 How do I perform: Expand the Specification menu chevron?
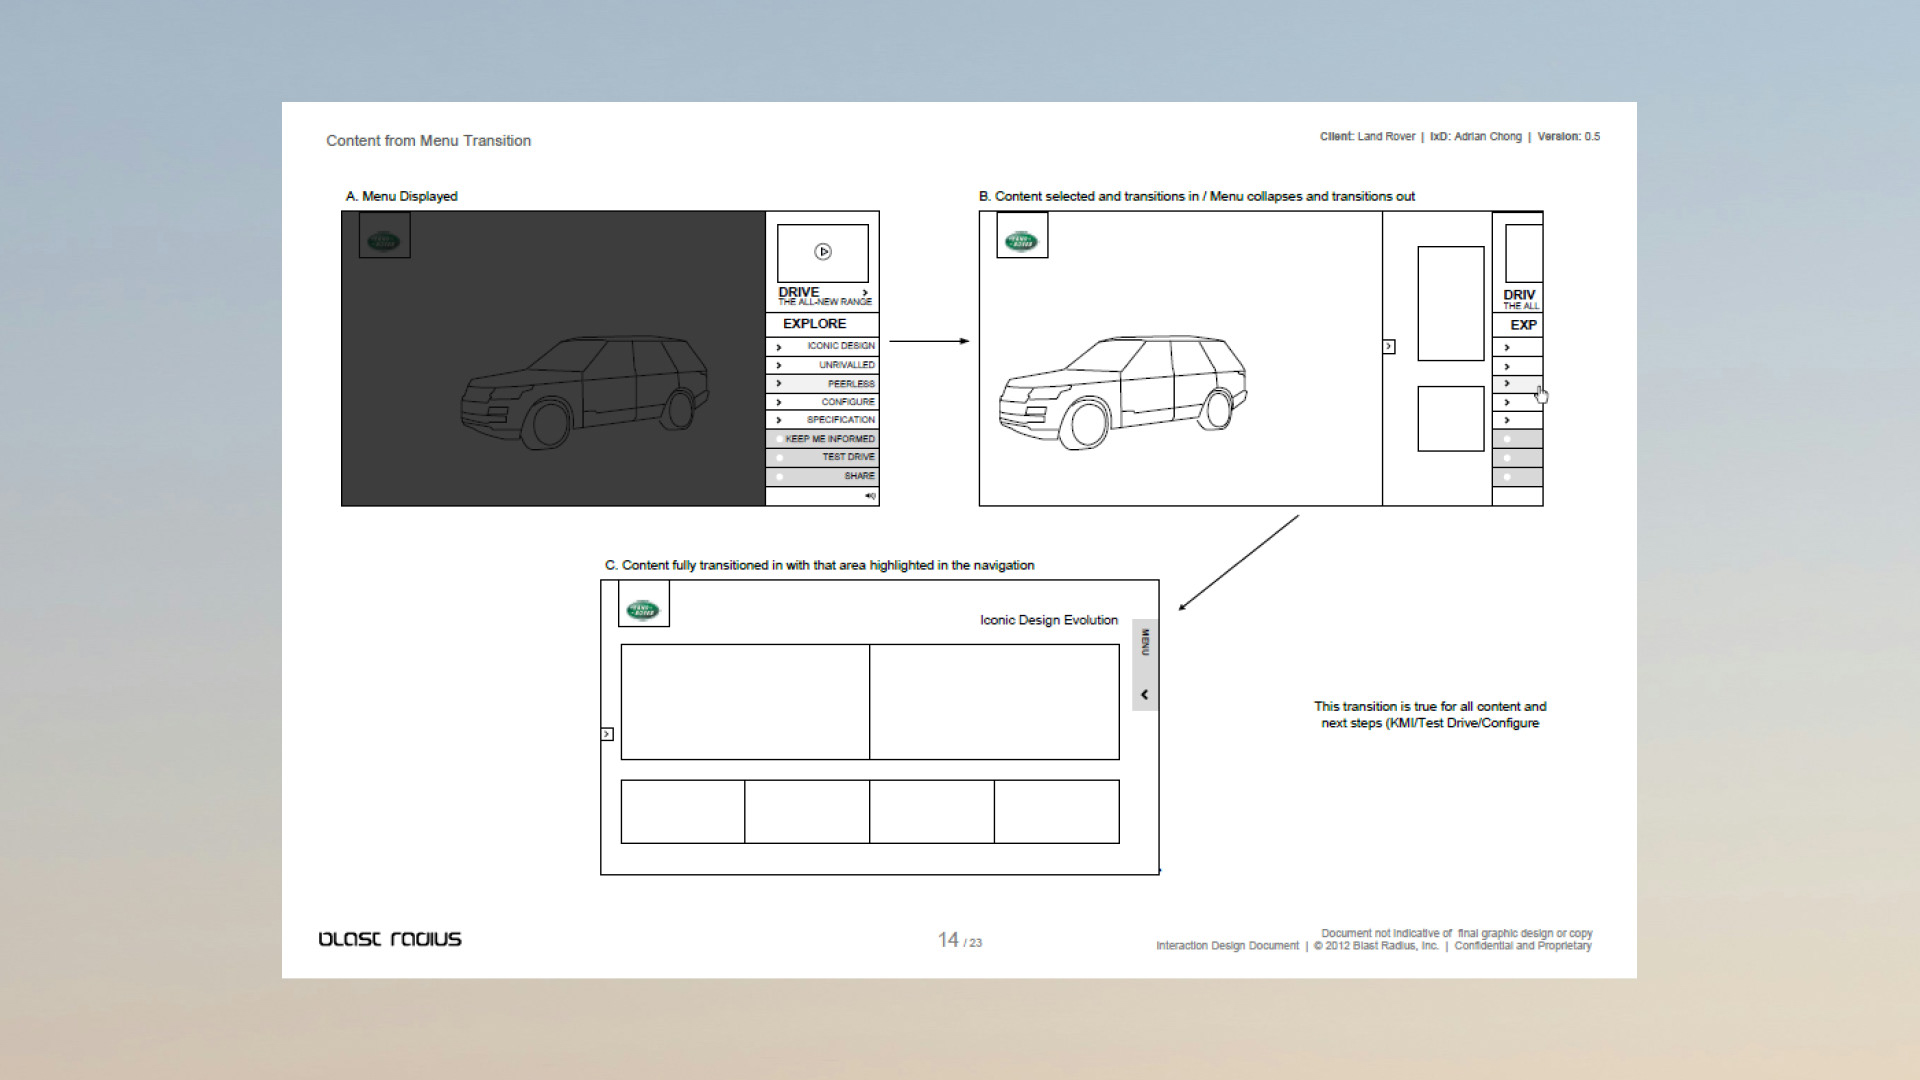click(x=779, y=420)
